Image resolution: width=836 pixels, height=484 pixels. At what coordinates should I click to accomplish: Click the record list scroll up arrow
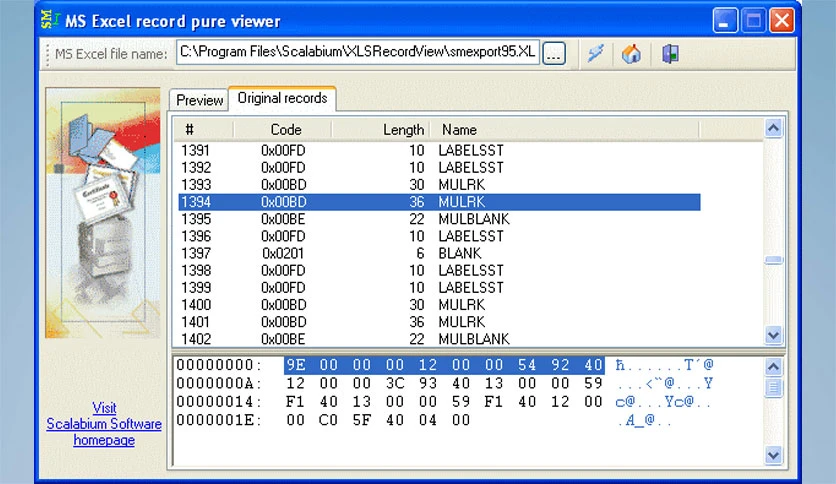click(x=773, y=128)
